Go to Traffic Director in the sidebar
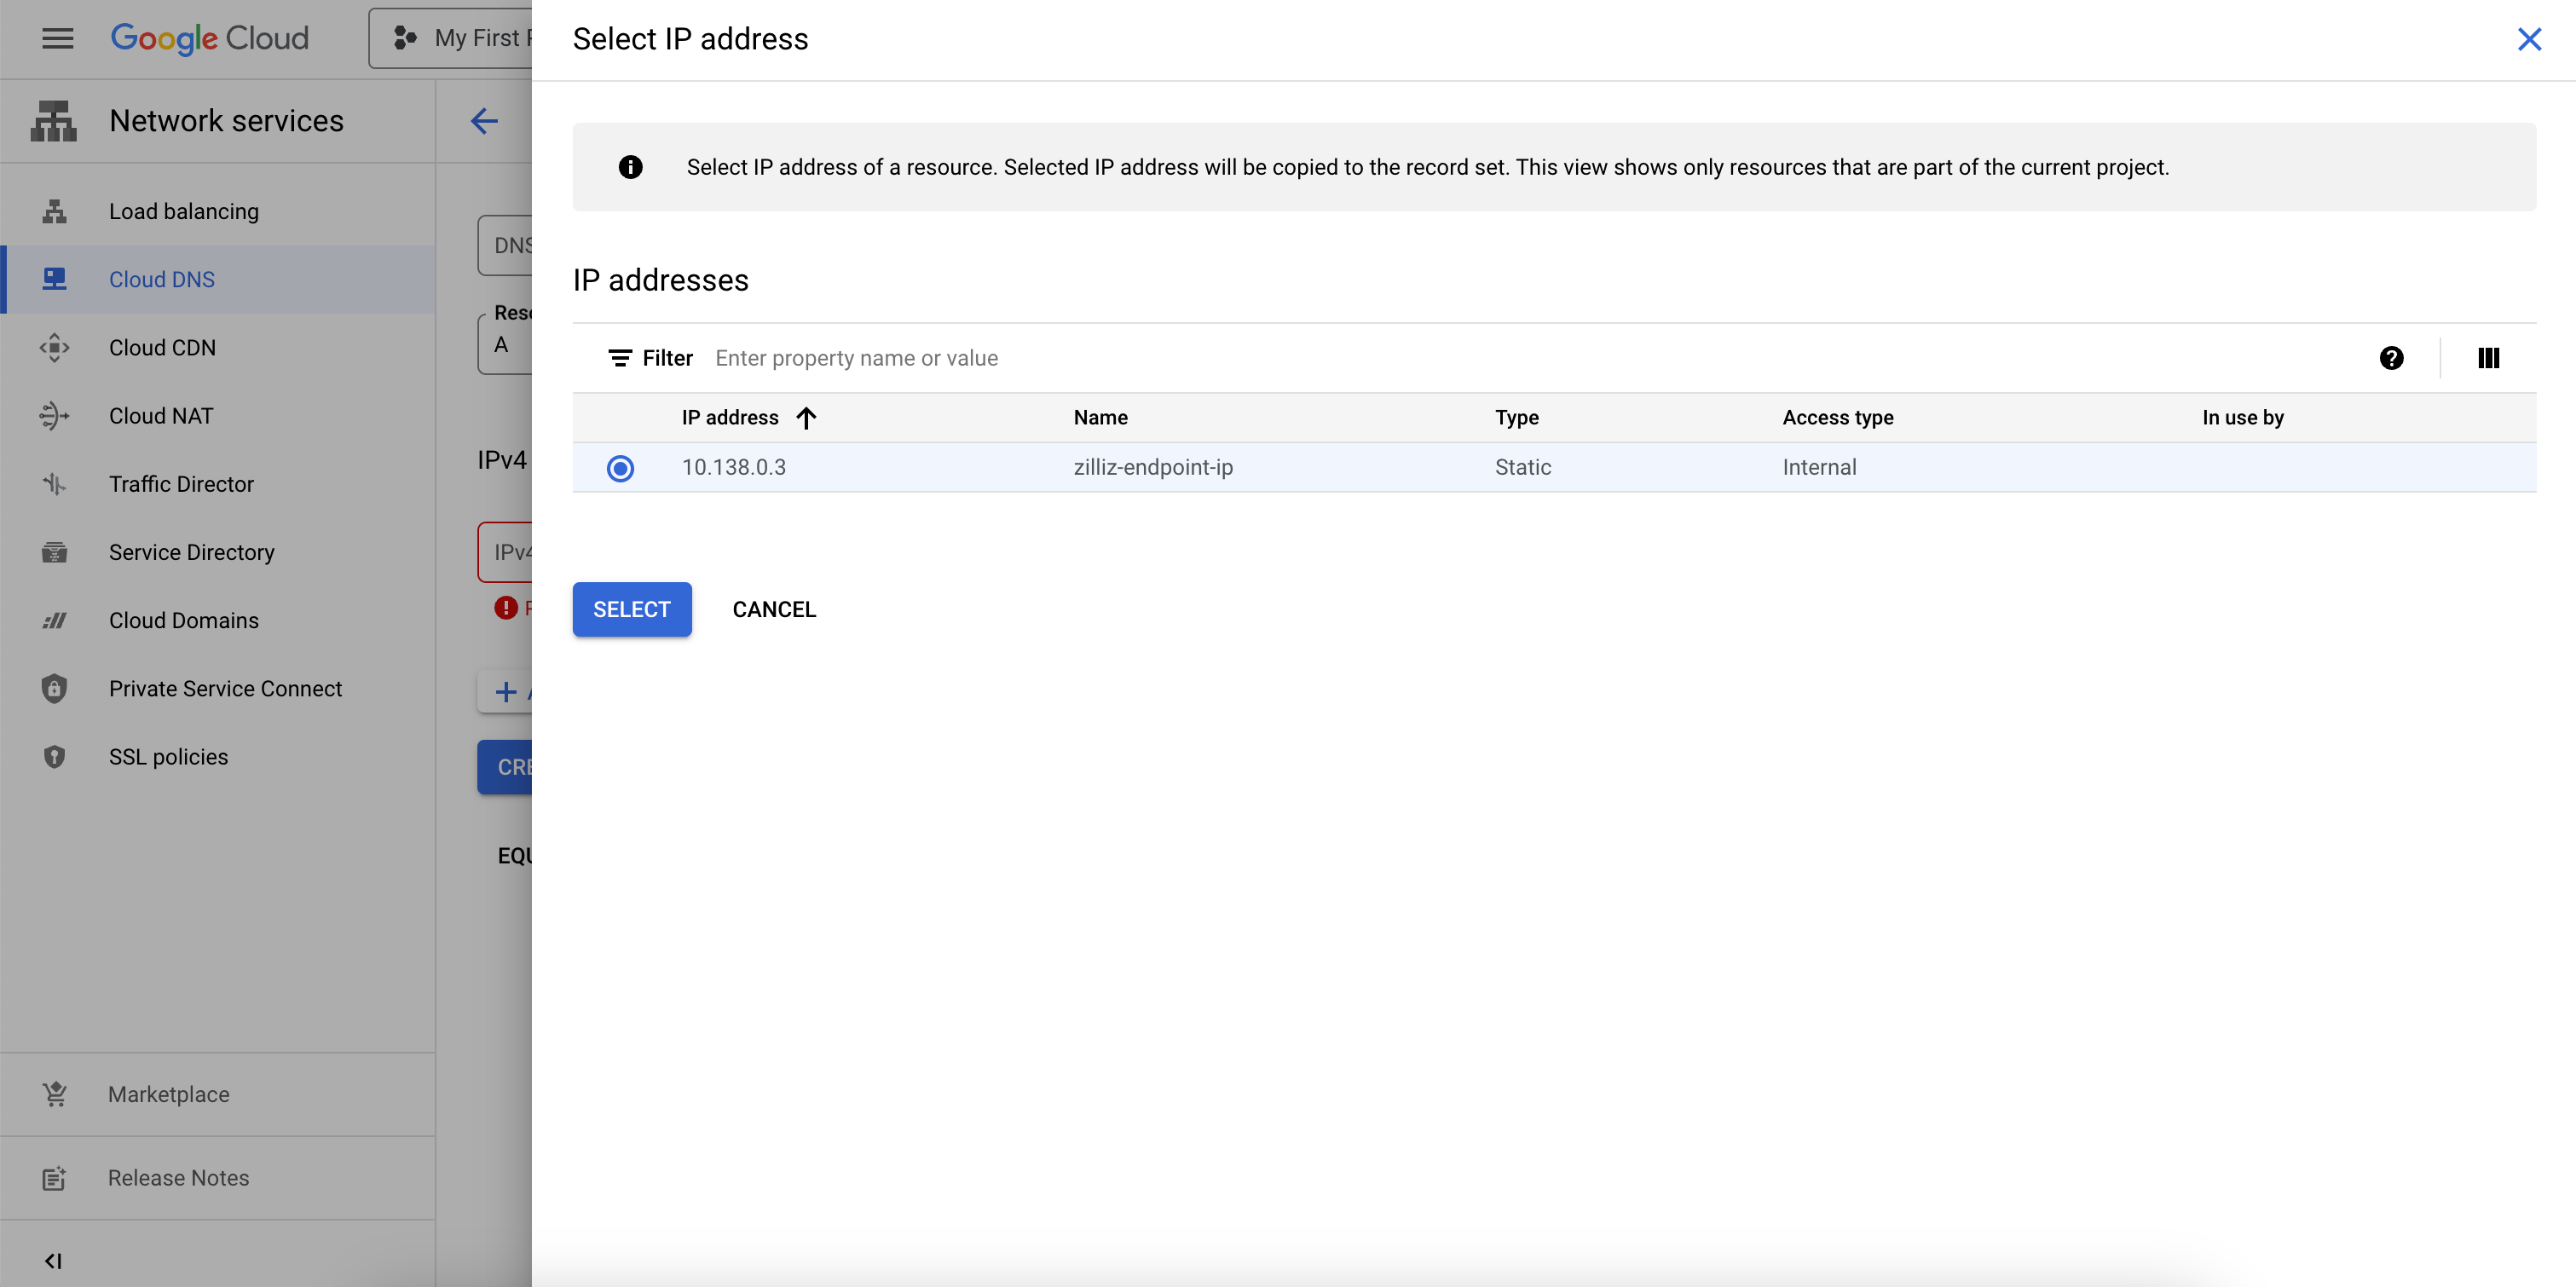This screenshot has height=1287, width=2576. click(x=181, y=484)
